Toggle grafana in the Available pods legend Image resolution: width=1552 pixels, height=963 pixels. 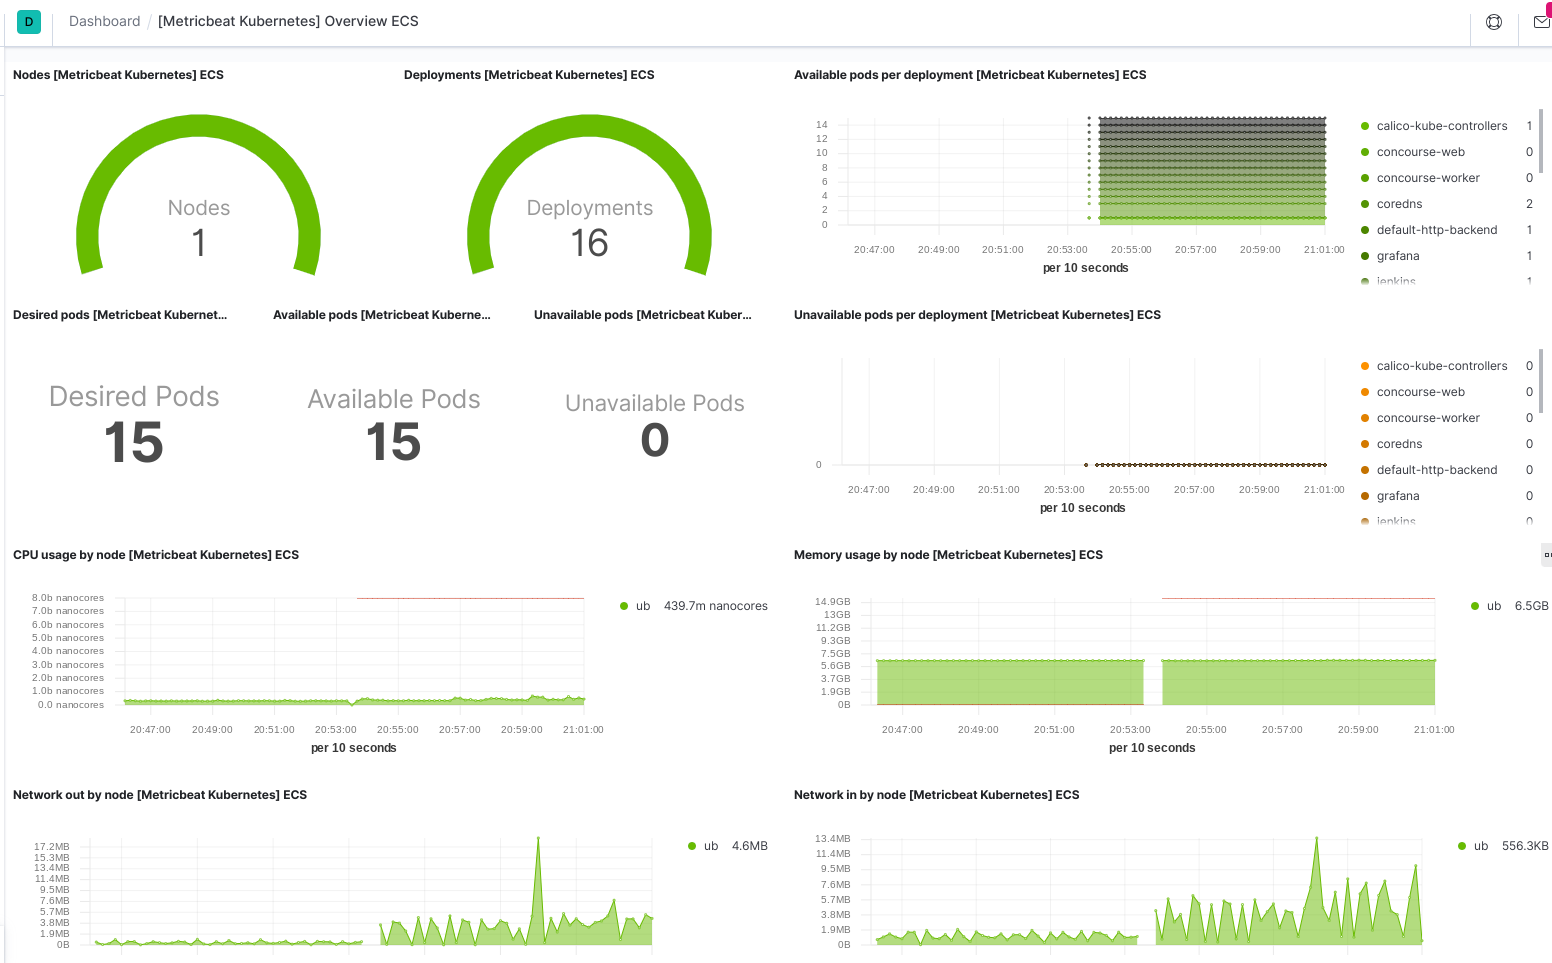pyautogui.click(x=1397, y=256)
